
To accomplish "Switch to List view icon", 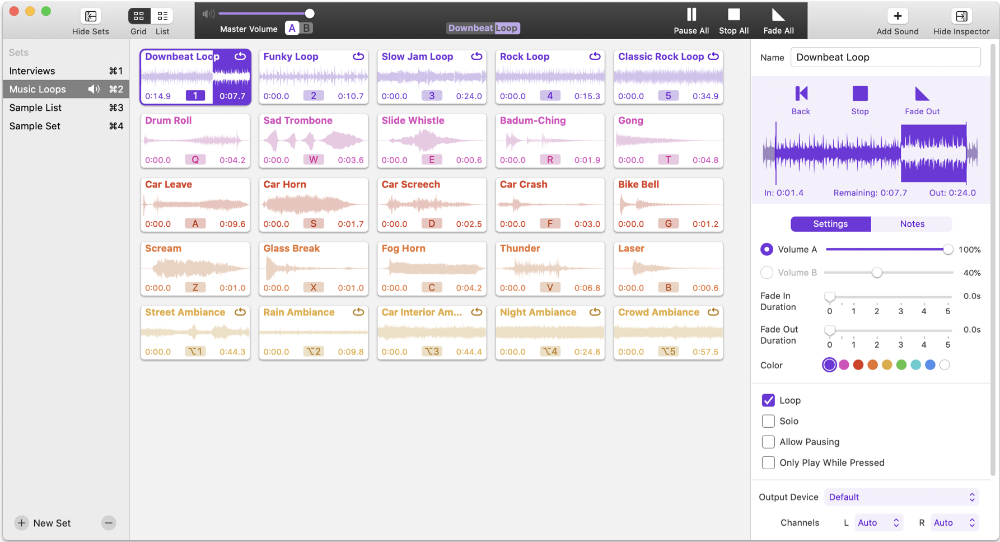I will (162, 16).
